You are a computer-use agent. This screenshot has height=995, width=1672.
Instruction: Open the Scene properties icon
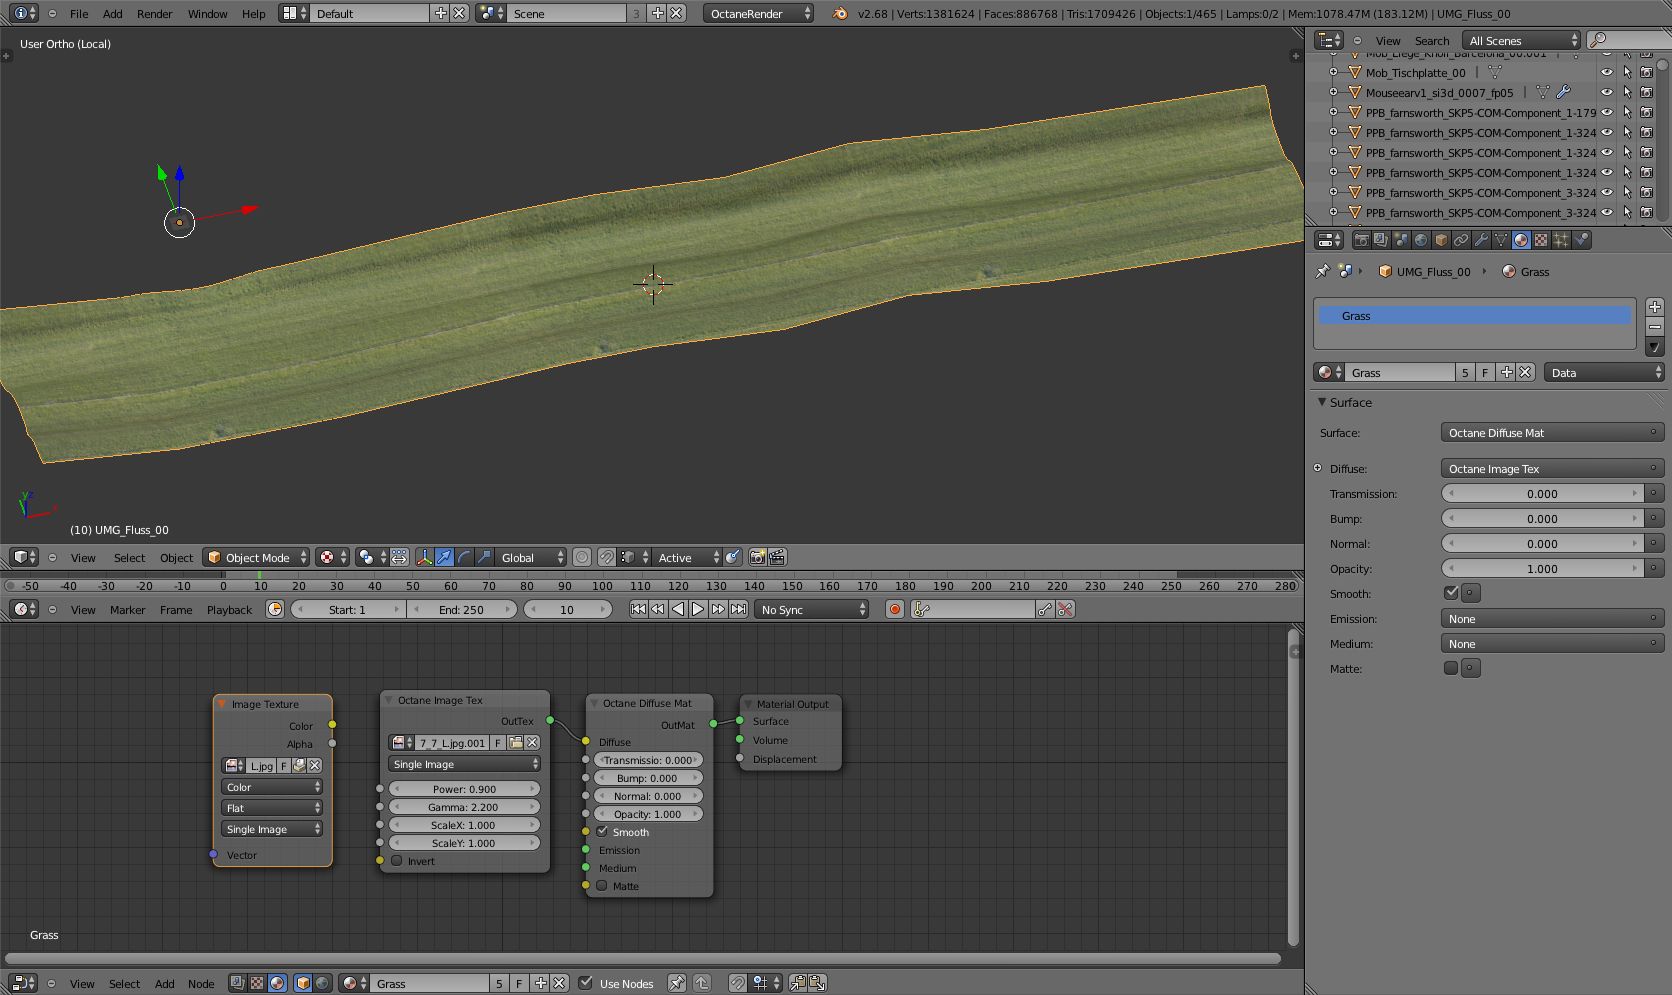pyautogui.click(x=1401, y=240)
